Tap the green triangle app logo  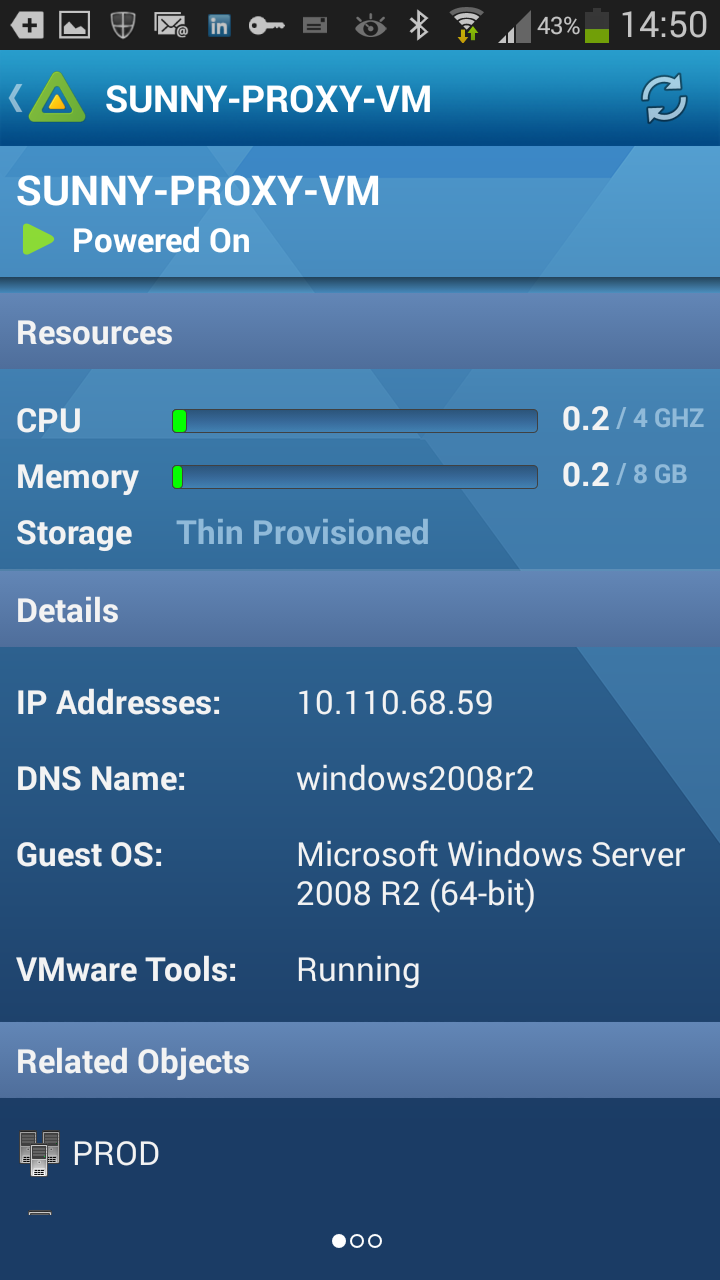click(57, 98)
